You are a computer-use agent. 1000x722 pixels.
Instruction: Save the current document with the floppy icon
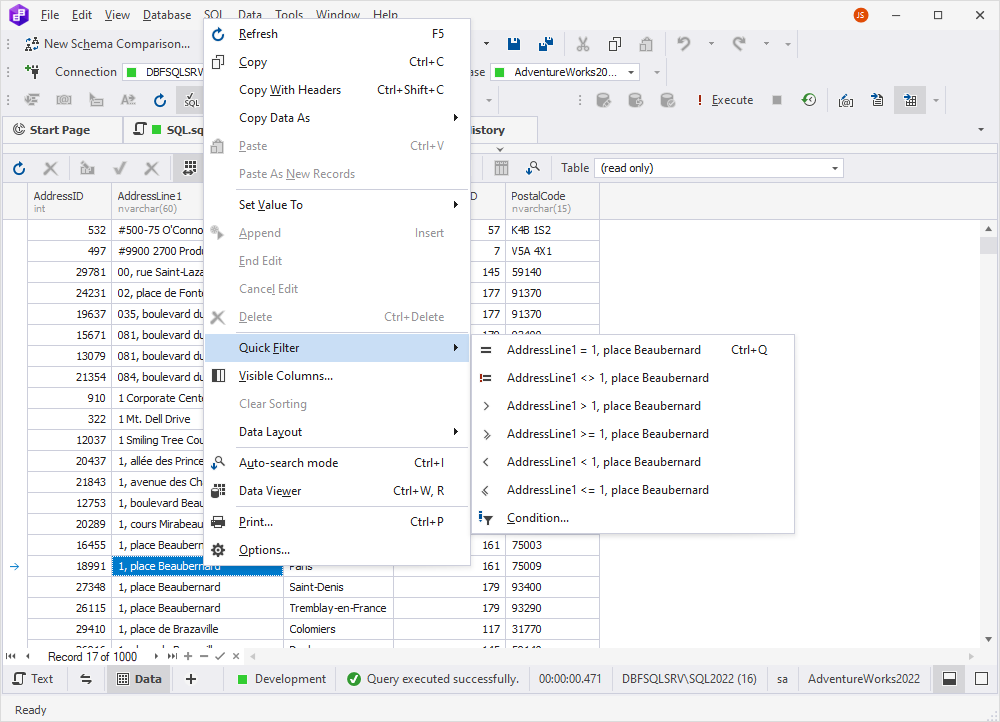point(514,44)
